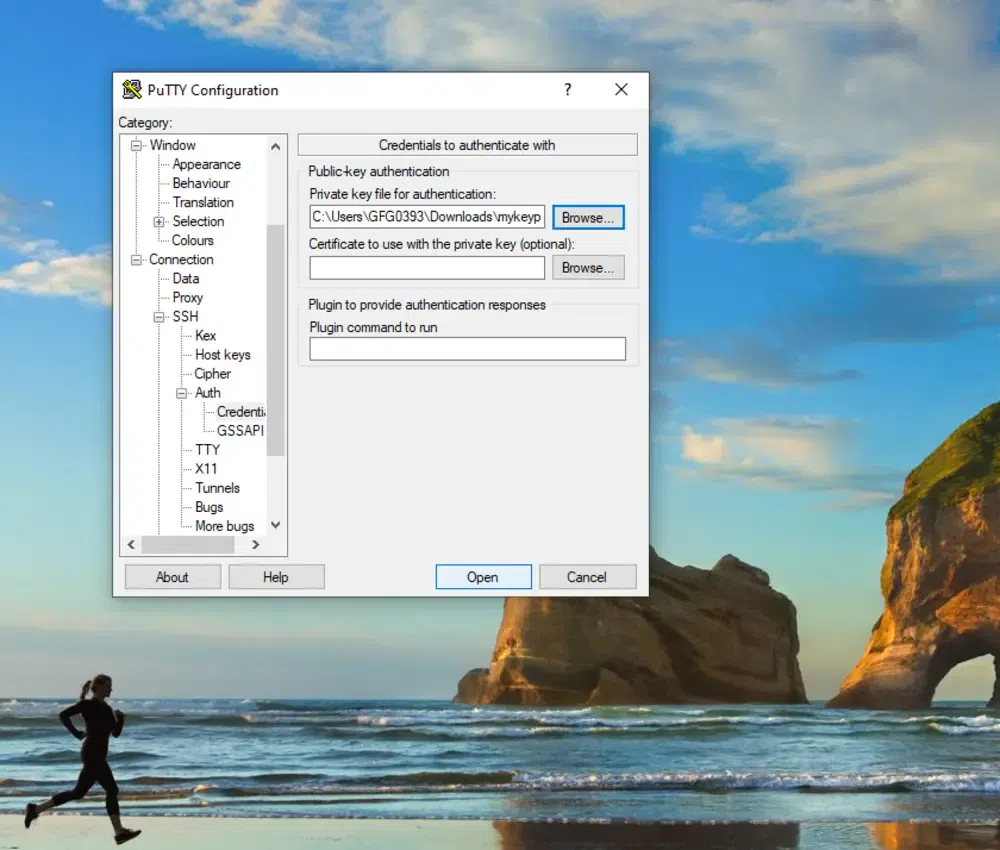Select Auth in category tree
Screen dimensions: 1000x850
point(208,393)
